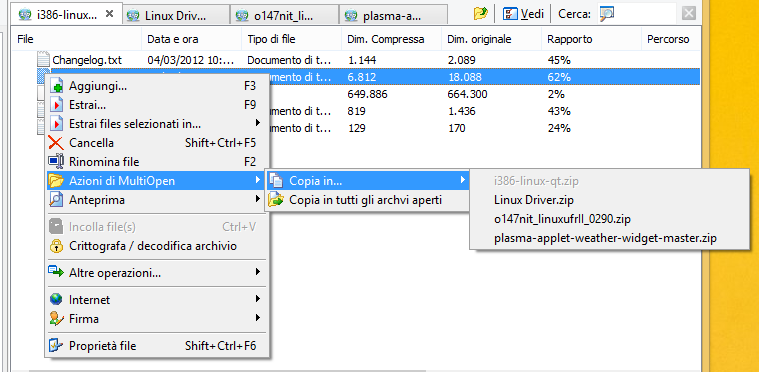
Task: Expand the Altre operazioni submenu arrow
Action: point(258,272)
